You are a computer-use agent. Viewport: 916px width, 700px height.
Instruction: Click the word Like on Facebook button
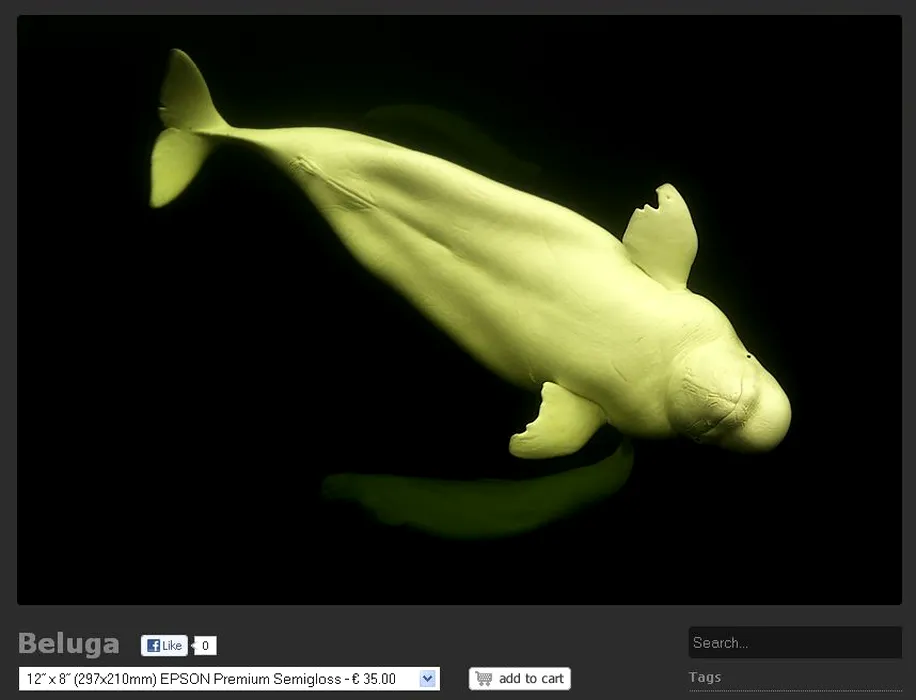(x=172, y=646)
